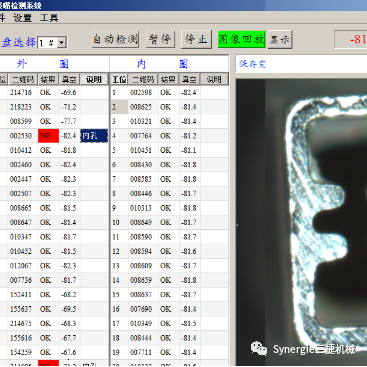Click the outer ring code 214716 cell
This screenshot has width=367, height=367.
21,92
